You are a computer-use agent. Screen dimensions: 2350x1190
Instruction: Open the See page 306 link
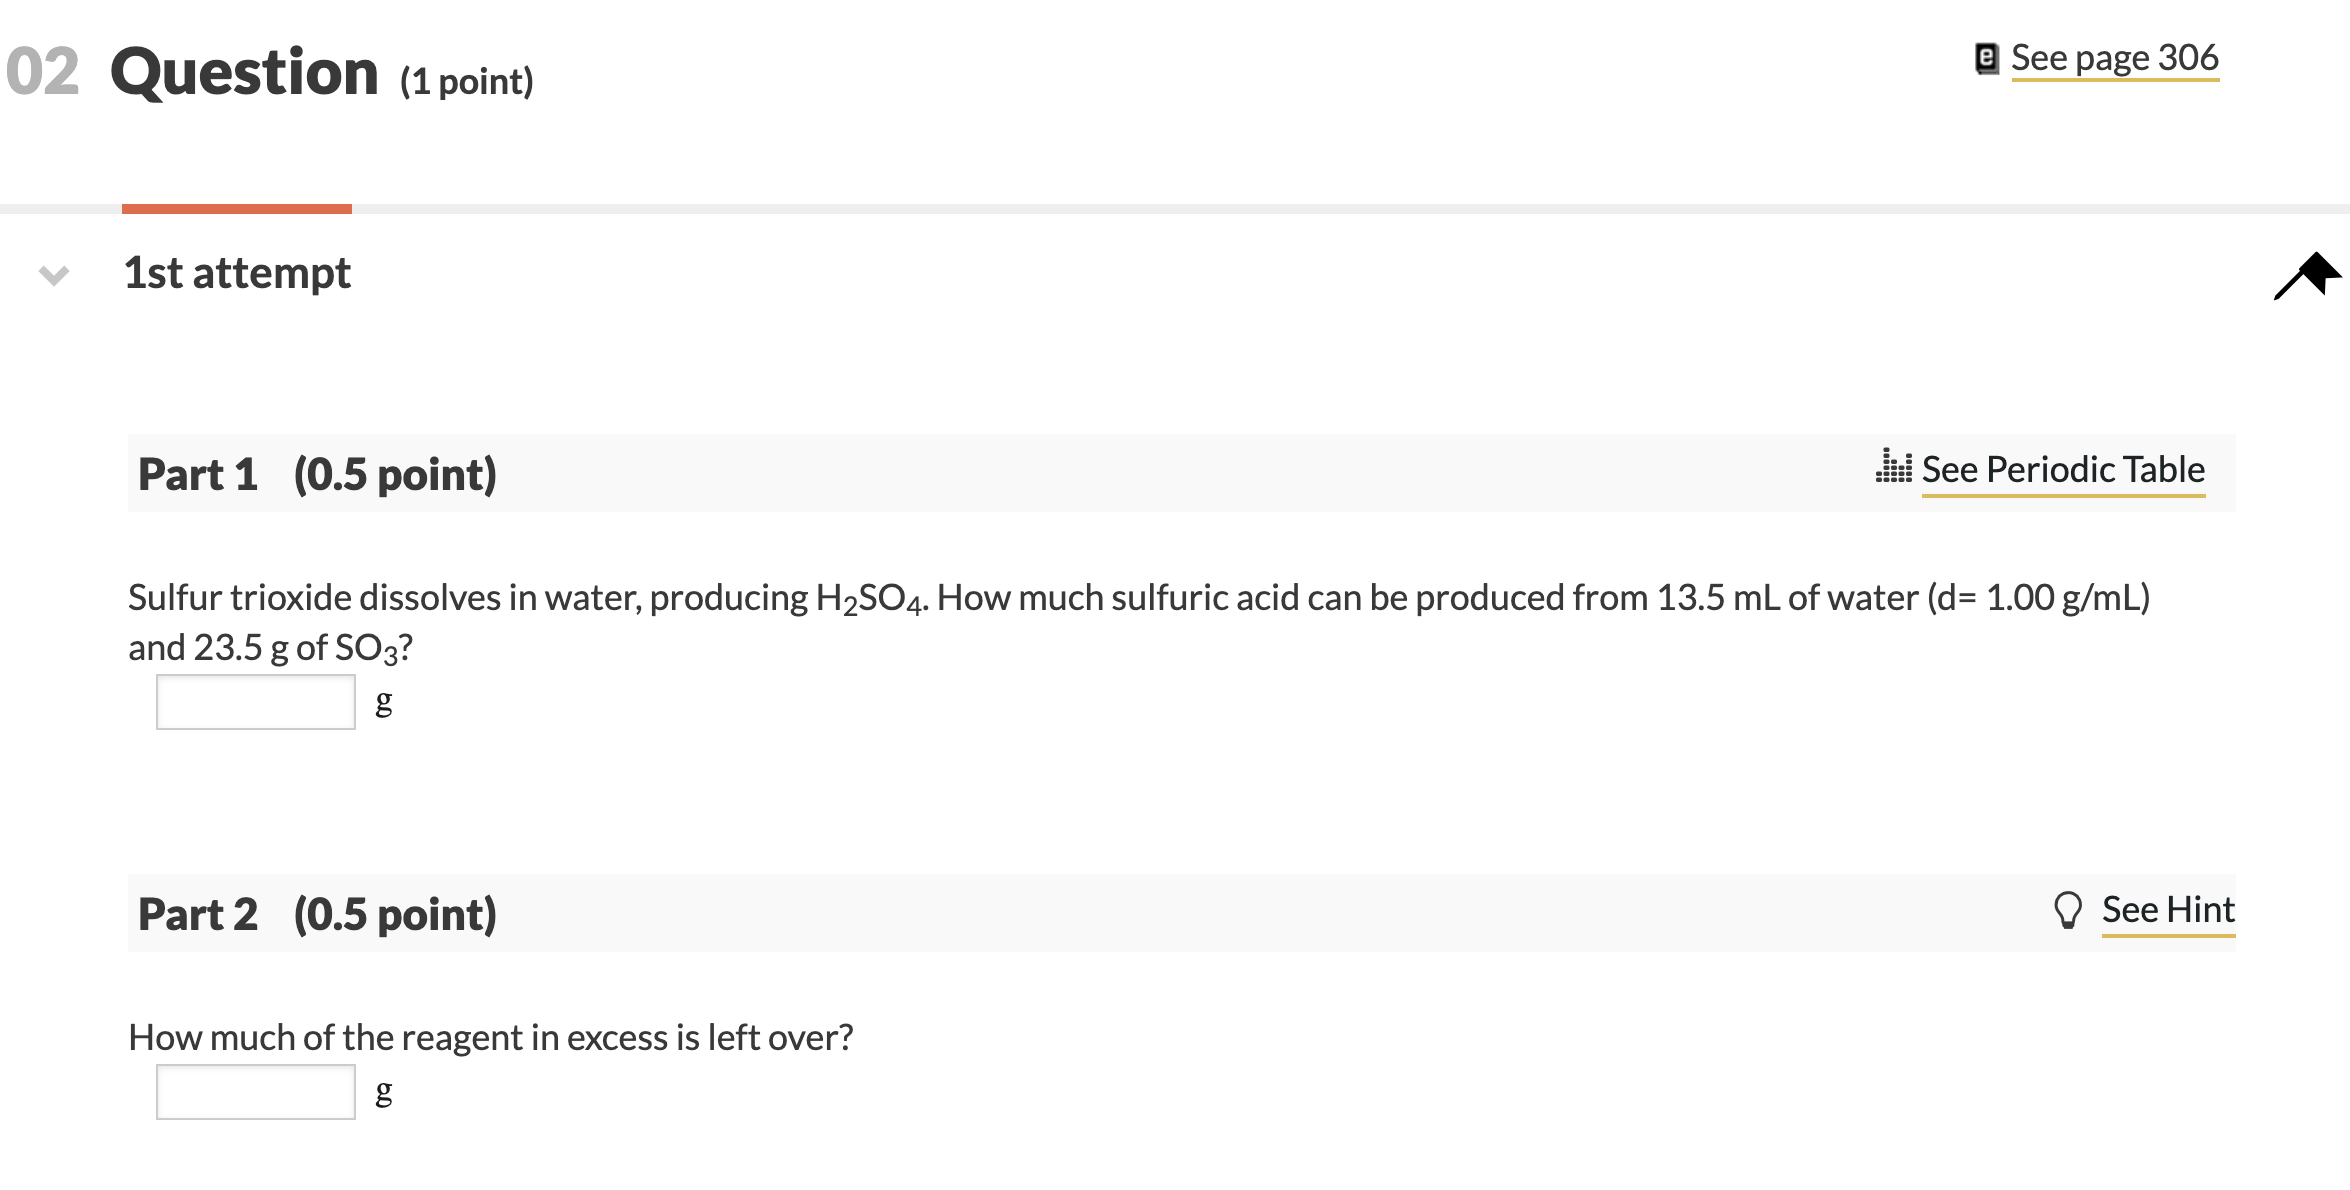point(2114,58)
